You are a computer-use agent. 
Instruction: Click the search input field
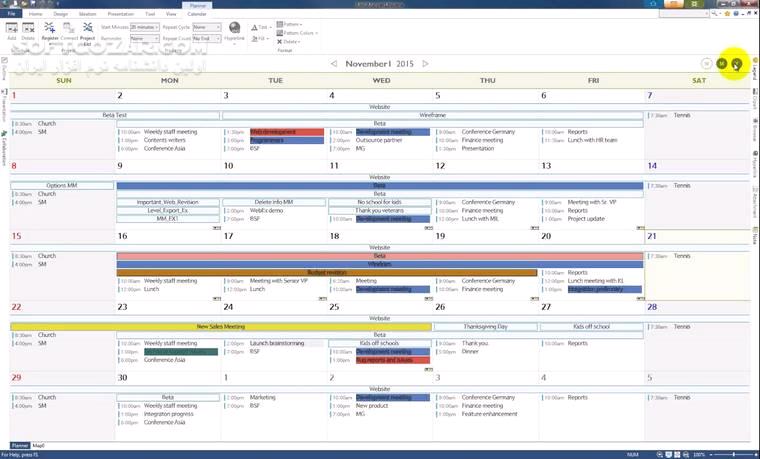683,14
